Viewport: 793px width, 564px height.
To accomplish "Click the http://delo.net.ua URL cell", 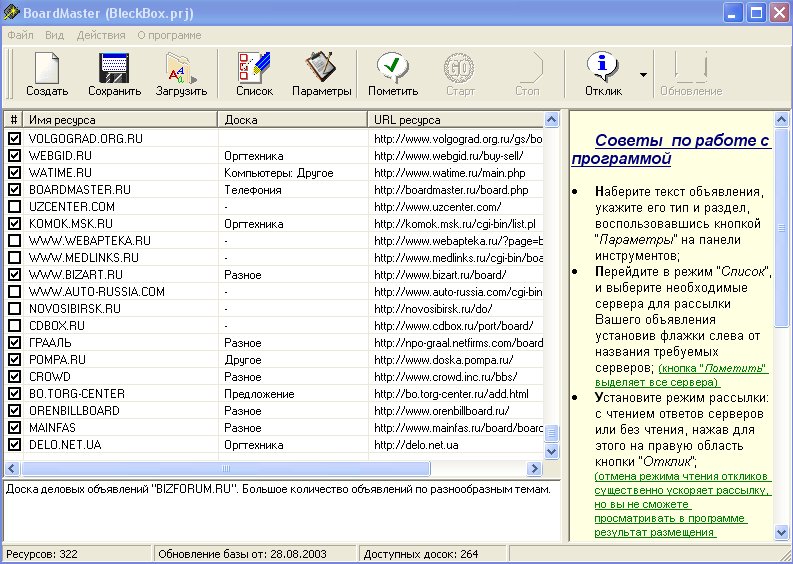I will (x=416, y=445).
